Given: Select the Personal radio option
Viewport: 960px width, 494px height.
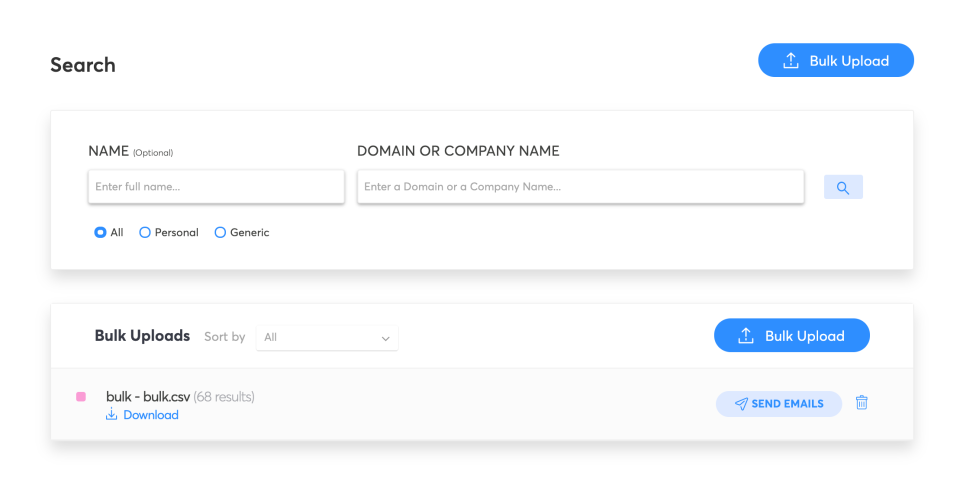Looking at the screenshot, I should pos(145,232).
